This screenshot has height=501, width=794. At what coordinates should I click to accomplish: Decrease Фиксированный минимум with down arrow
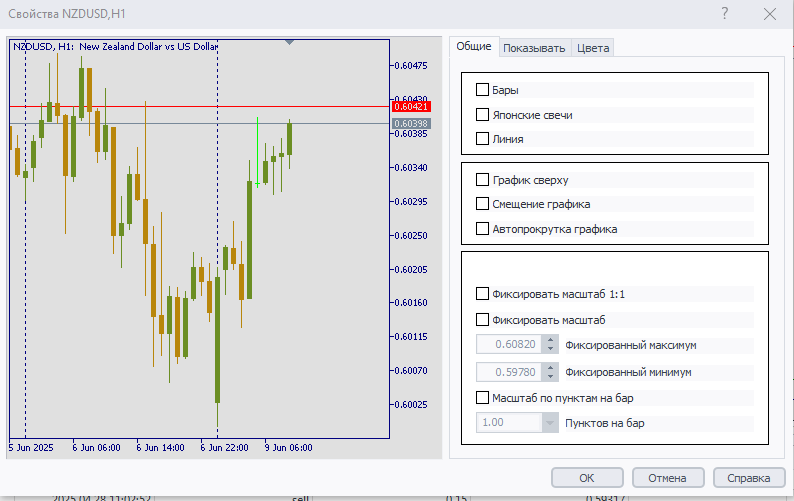pyautogui.click(x=550, y=376)
